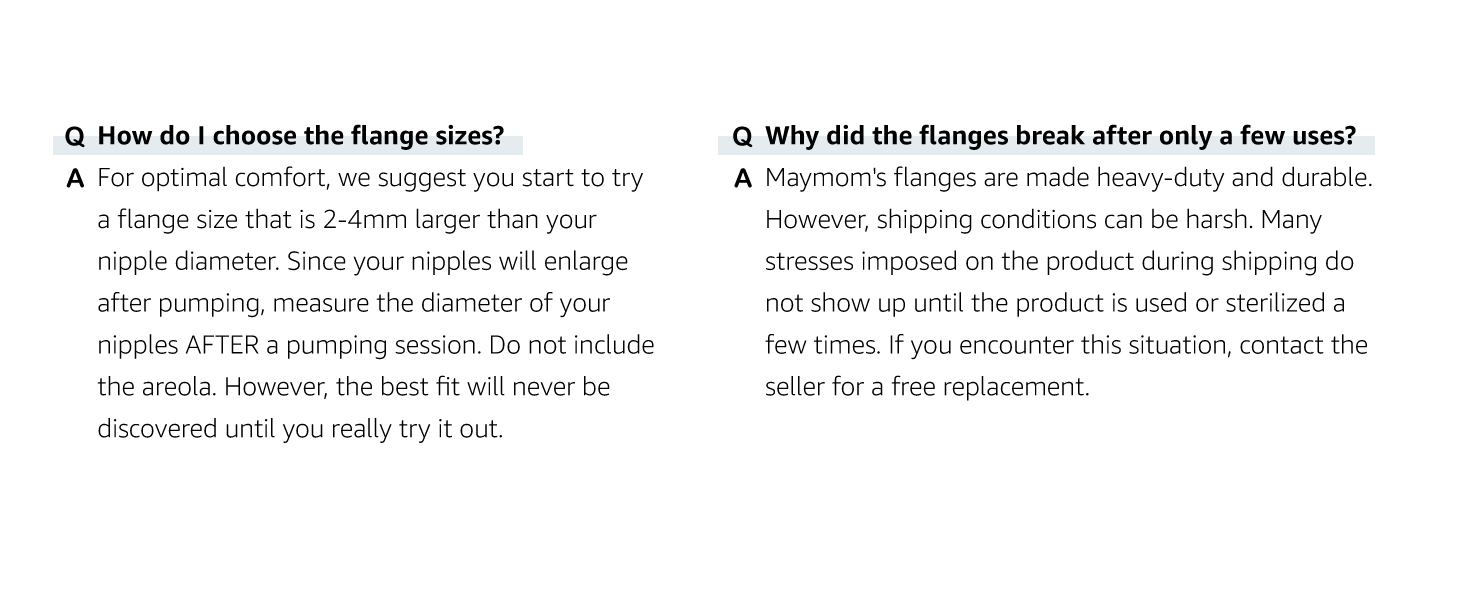The image size is (1464, 600).
Task: Click the A icon beside the optimal comfort answer
Action: (x=74, y=179)
